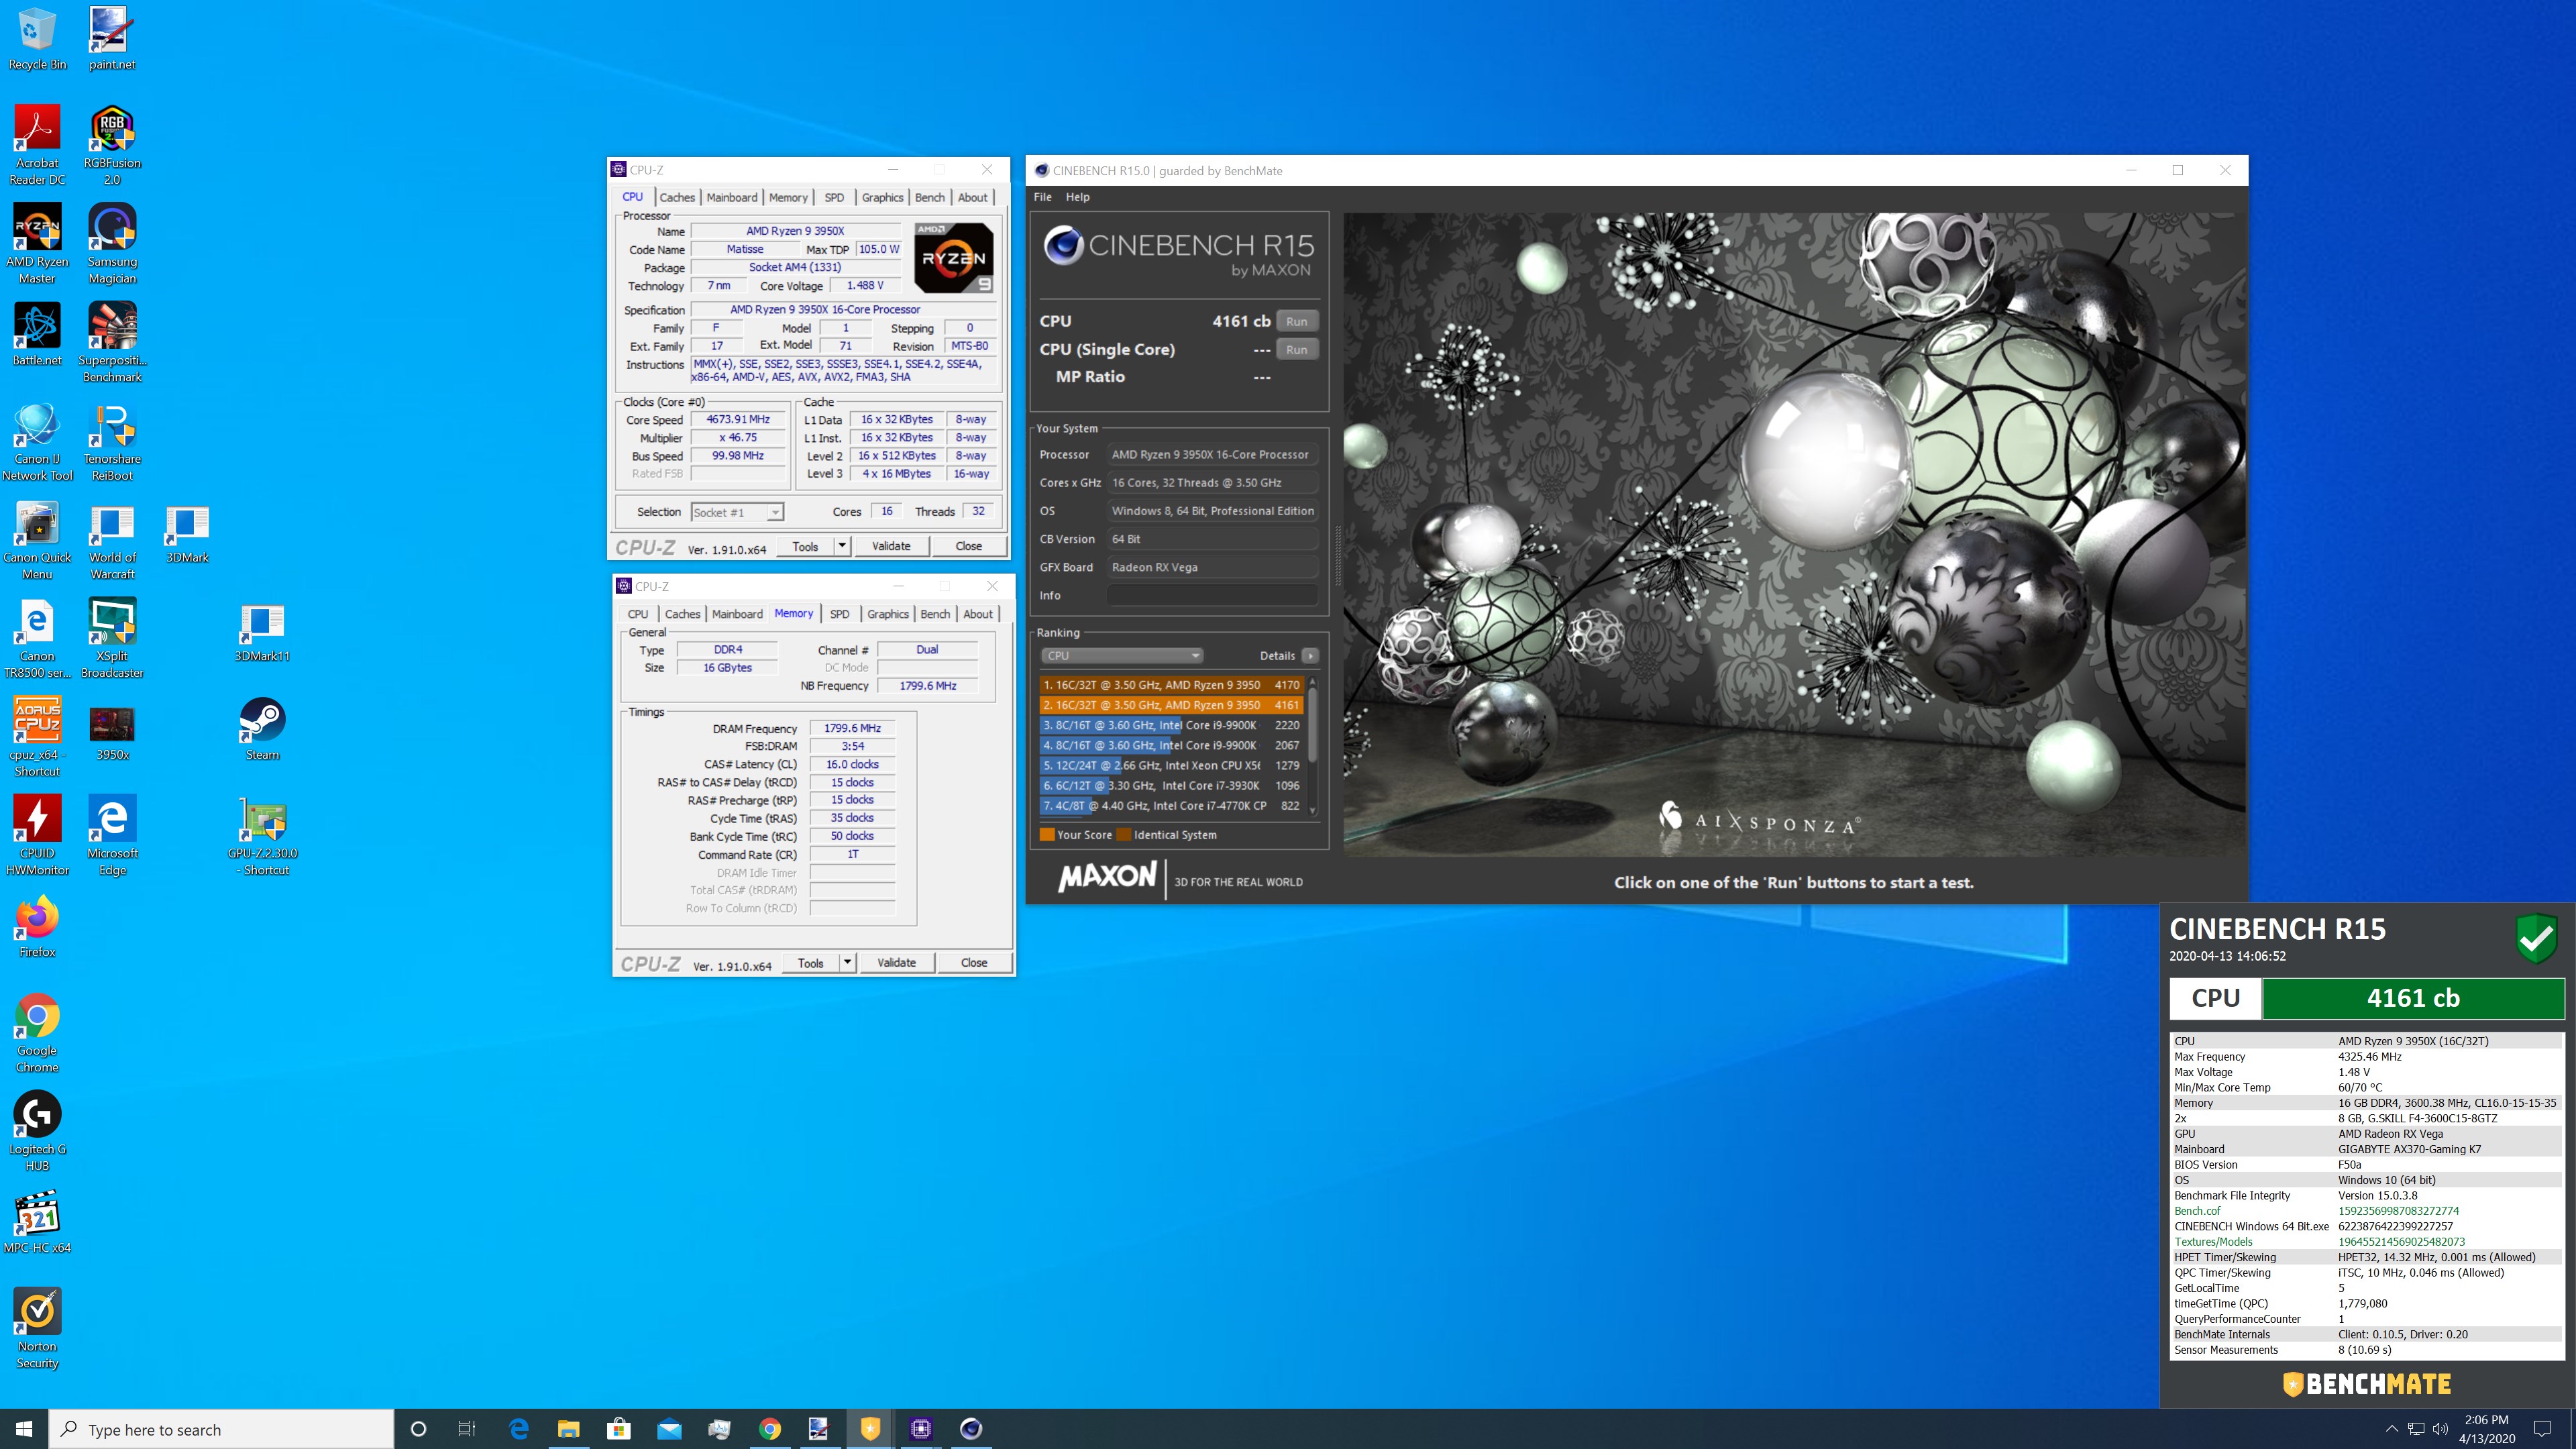Select the i9-9900K 2220 ranking row

pyautogui.click(x=1171, y=725)
